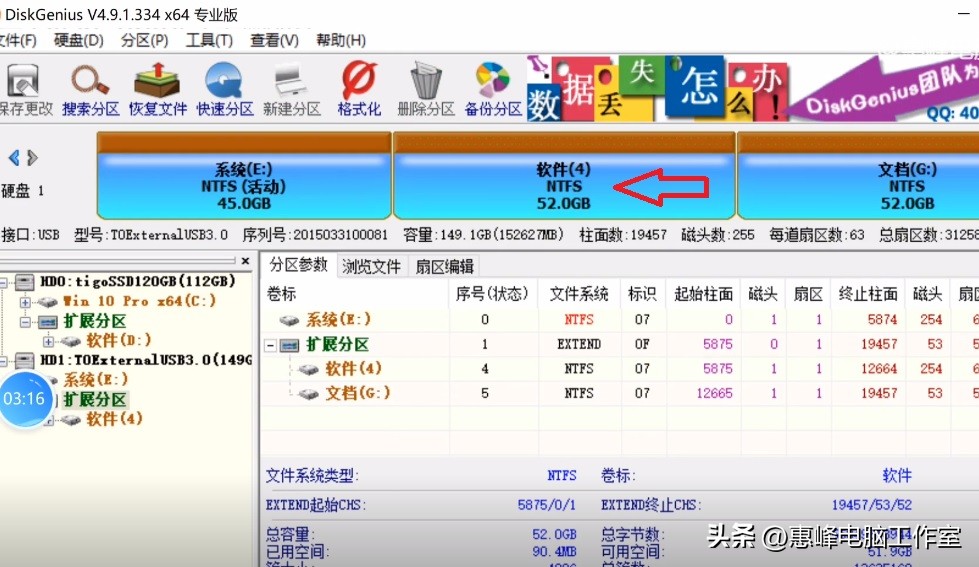Click the DiskGenius data loss banner ad
The image size is (979, 567).
[752, 88]
